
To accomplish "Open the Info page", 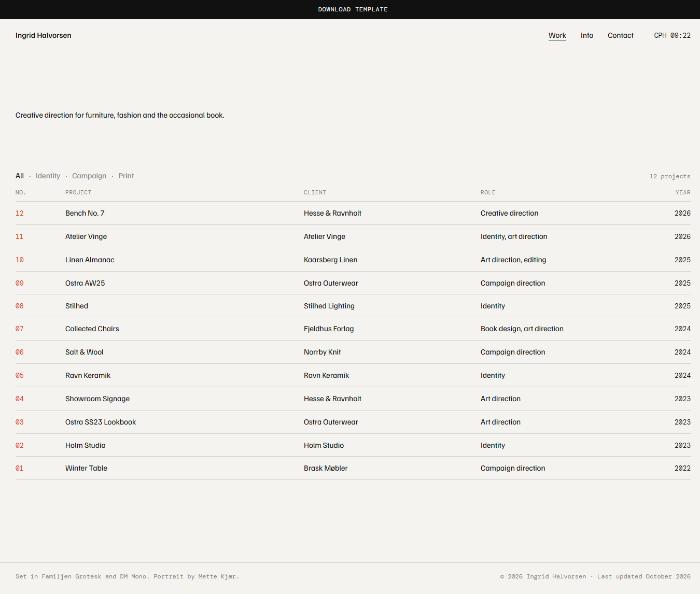I will [x=587, y=36].
